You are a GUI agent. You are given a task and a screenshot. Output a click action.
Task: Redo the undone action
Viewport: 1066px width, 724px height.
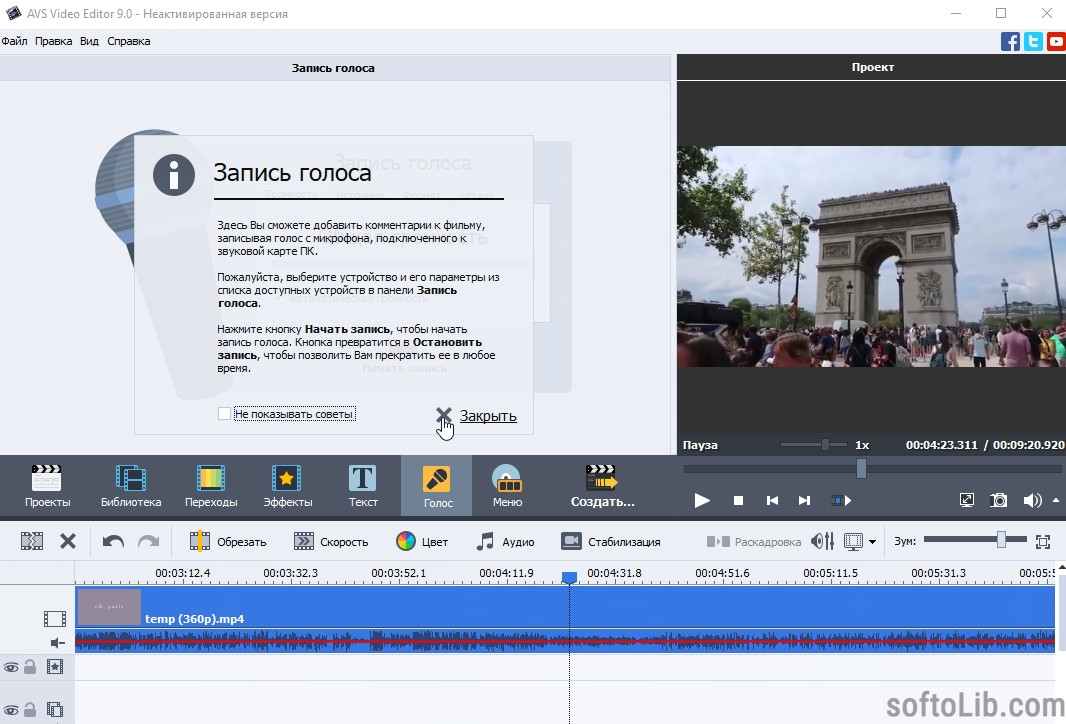148,541
